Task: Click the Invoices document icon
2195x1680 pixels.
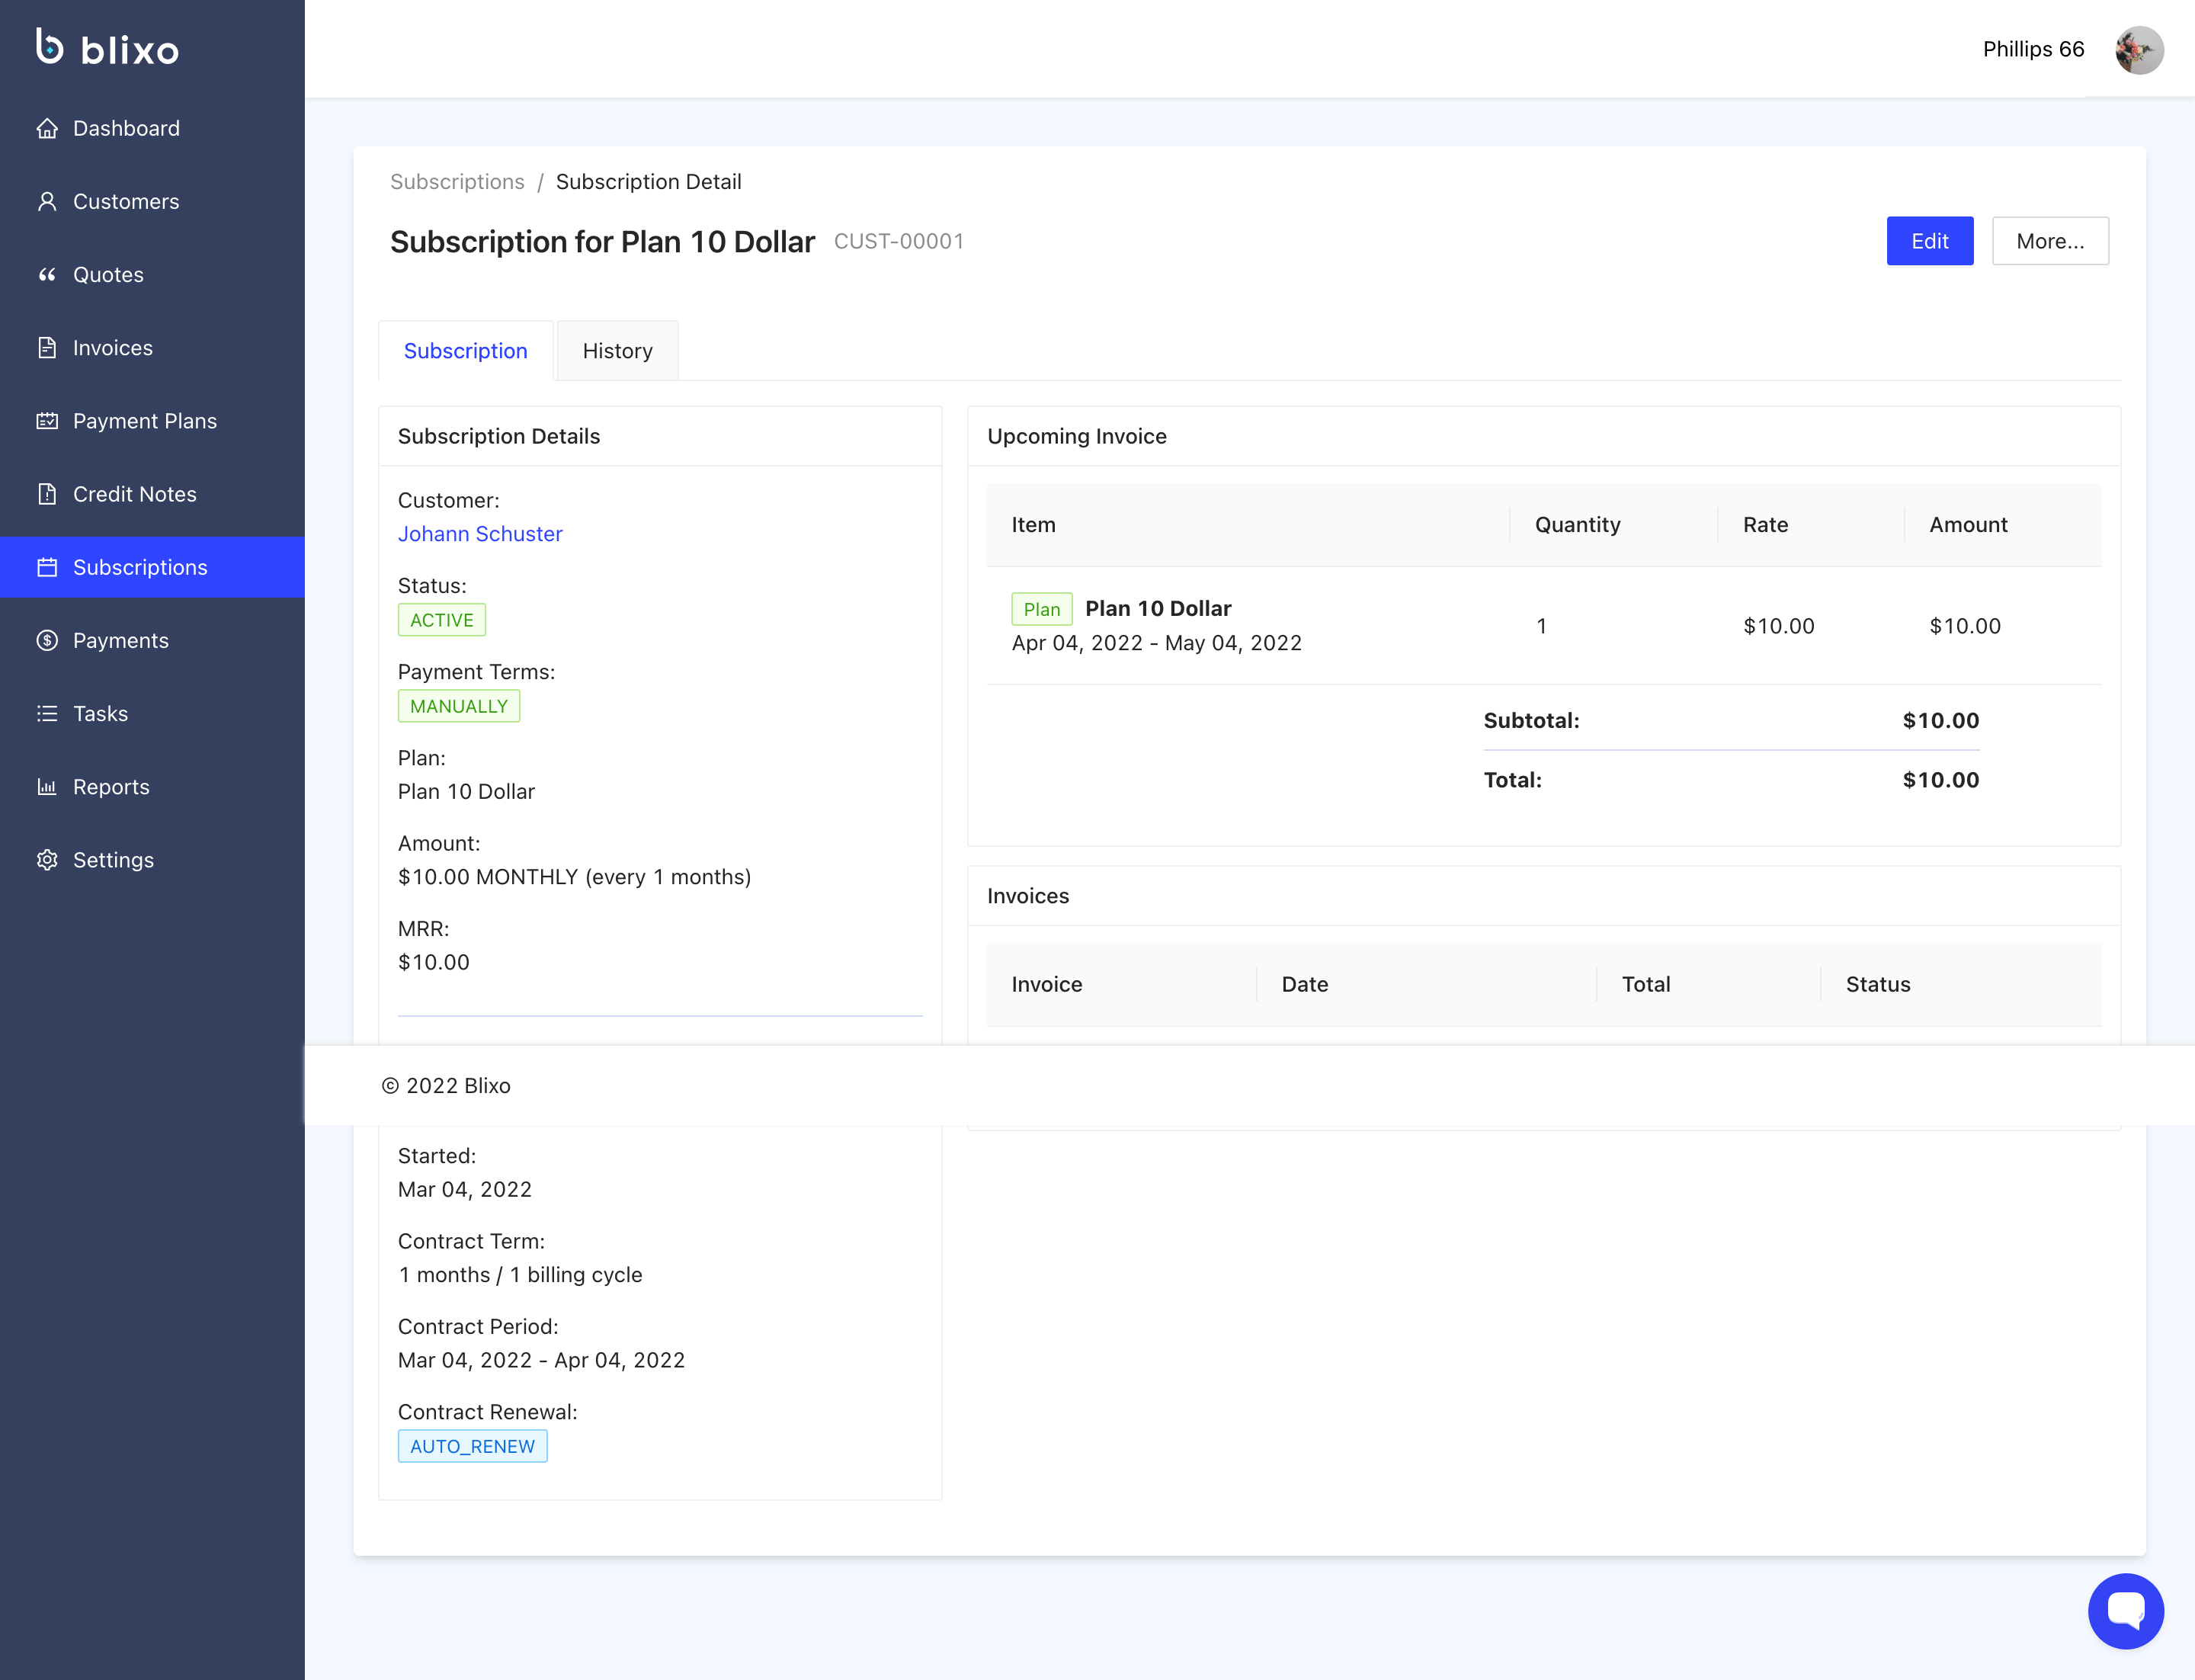Action: pyautogui.click(x=47, y=348)
